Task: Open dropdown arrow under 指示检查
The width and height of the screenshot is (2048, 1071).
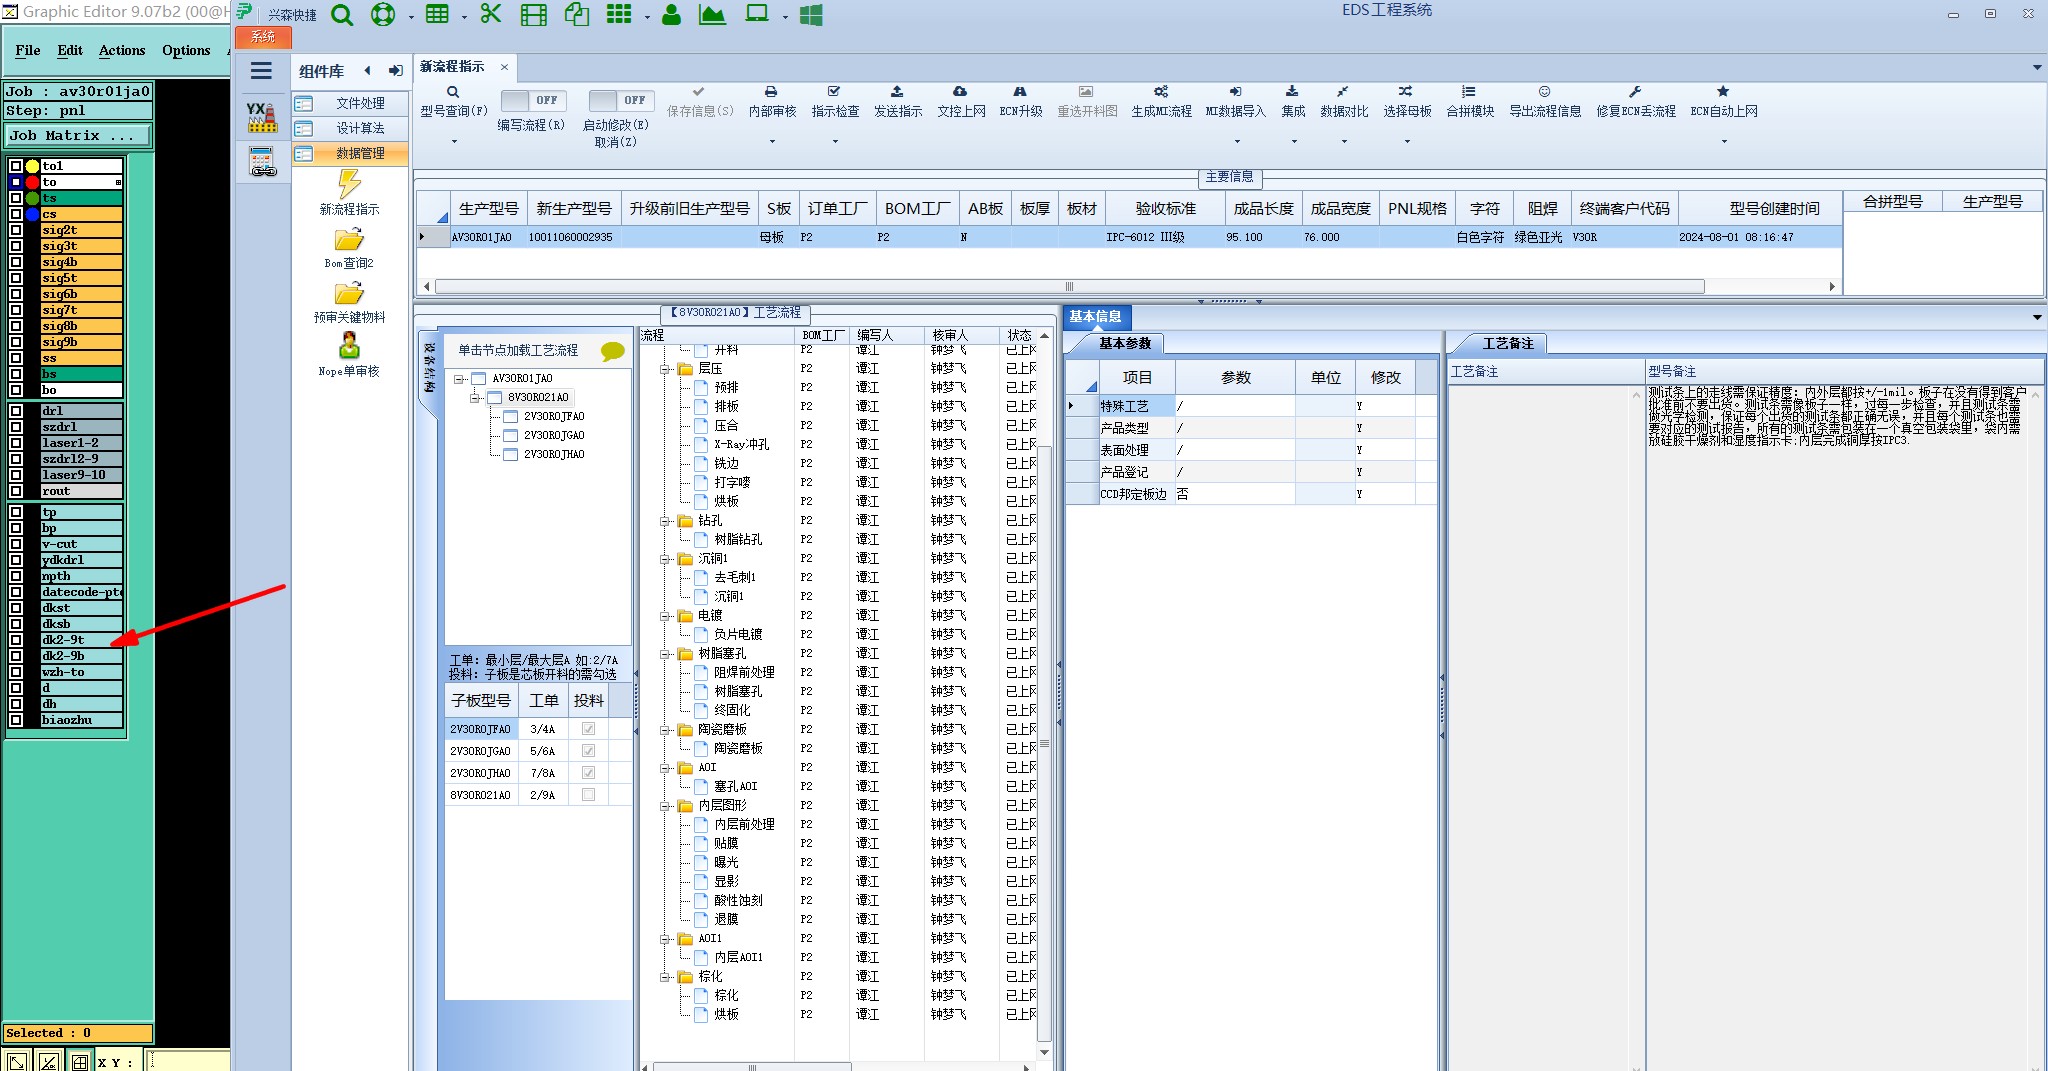Action: coord(835,142)
